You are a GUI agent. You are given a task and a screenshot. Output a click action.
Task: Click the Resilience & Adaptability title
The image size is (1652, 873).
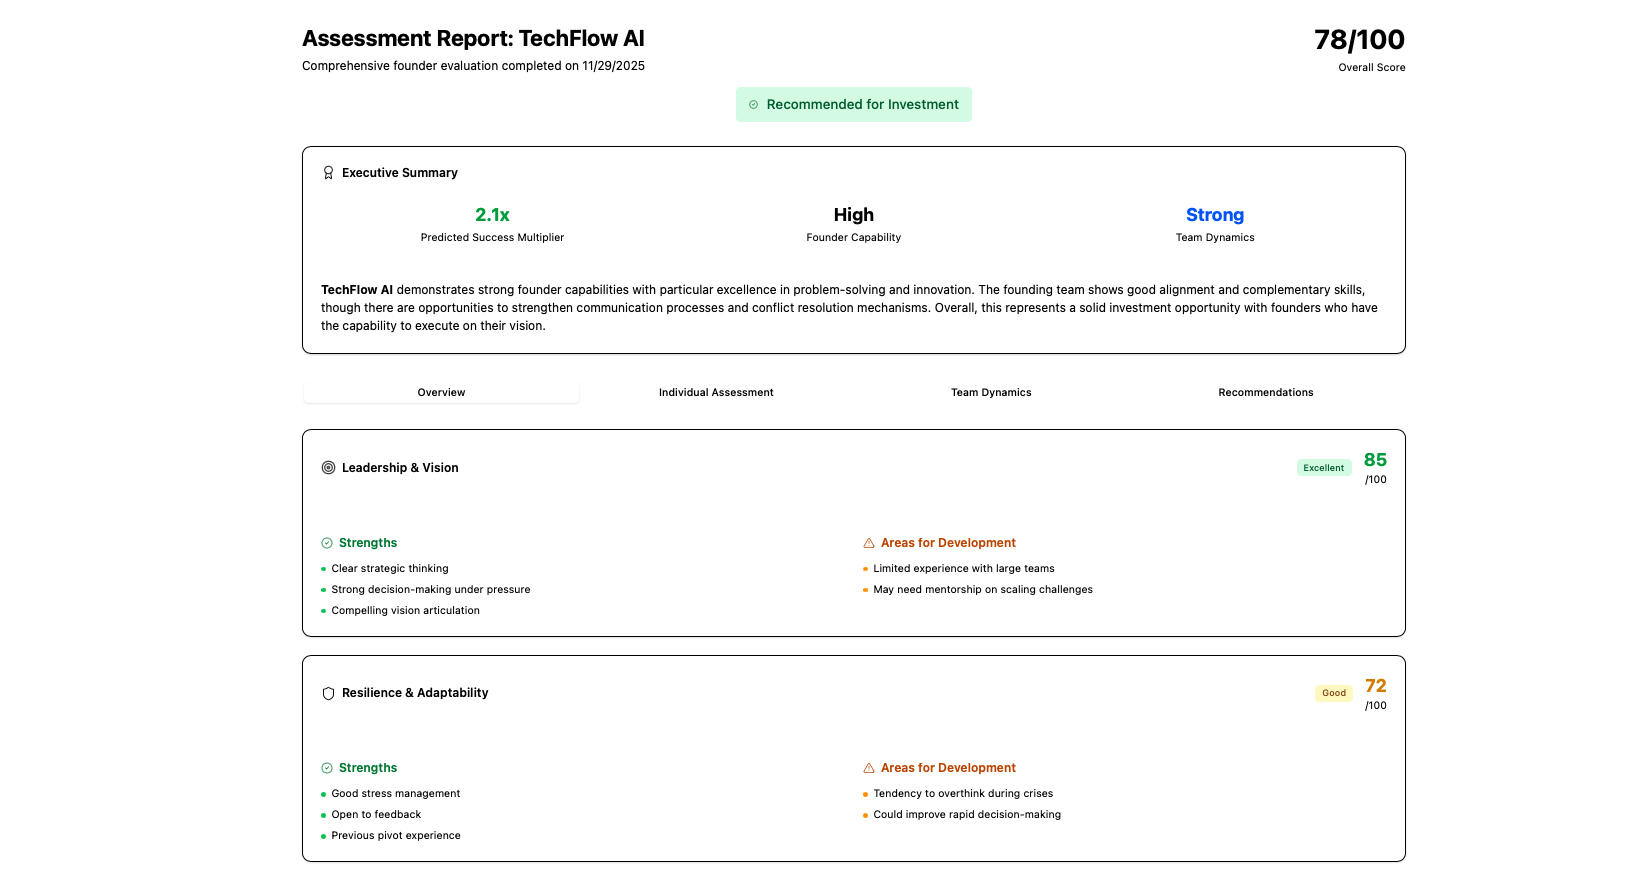pyautogui.click(x=415, y=693)
